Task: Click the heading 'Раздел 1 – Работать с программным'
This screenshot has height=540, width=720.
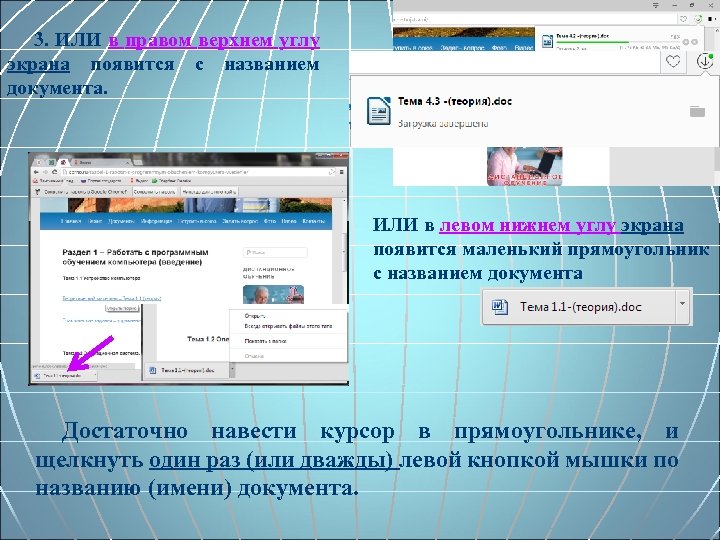Action: coord(135,252)
